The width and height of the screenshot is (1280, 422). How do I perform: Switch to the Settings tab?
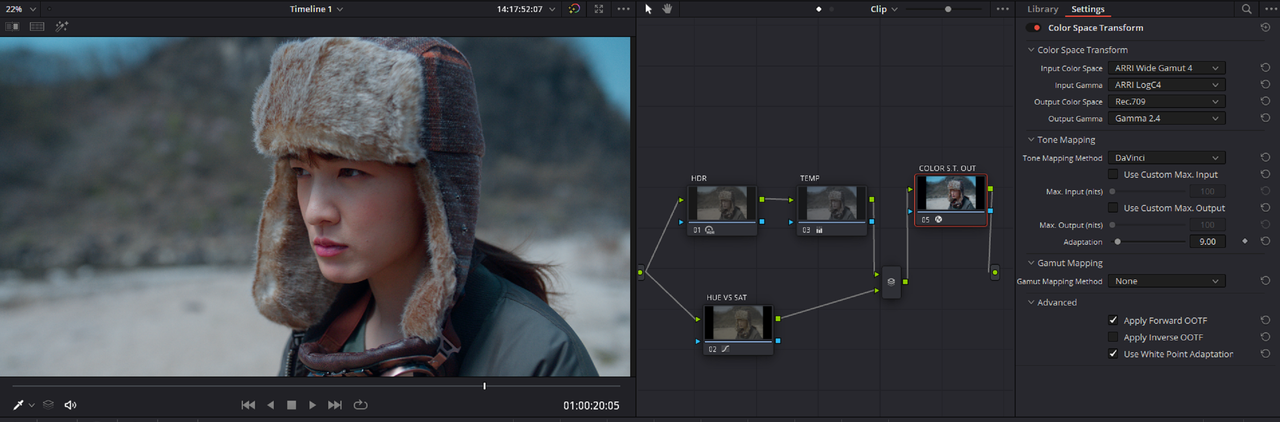(1088, 9)
